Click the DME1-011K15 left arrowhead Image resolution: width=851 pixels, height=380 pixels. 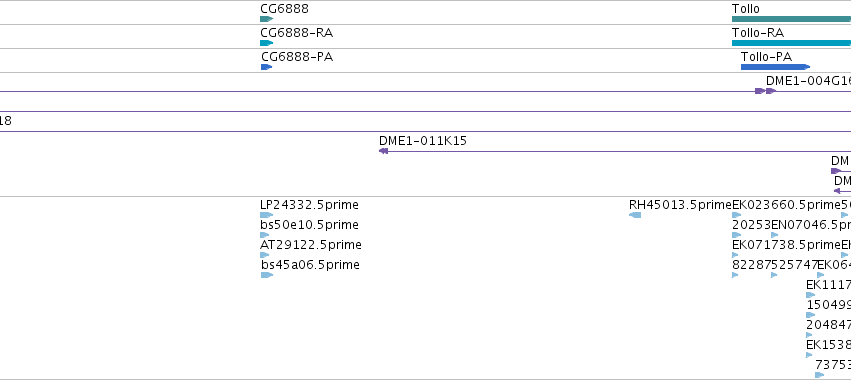[383, 151]
